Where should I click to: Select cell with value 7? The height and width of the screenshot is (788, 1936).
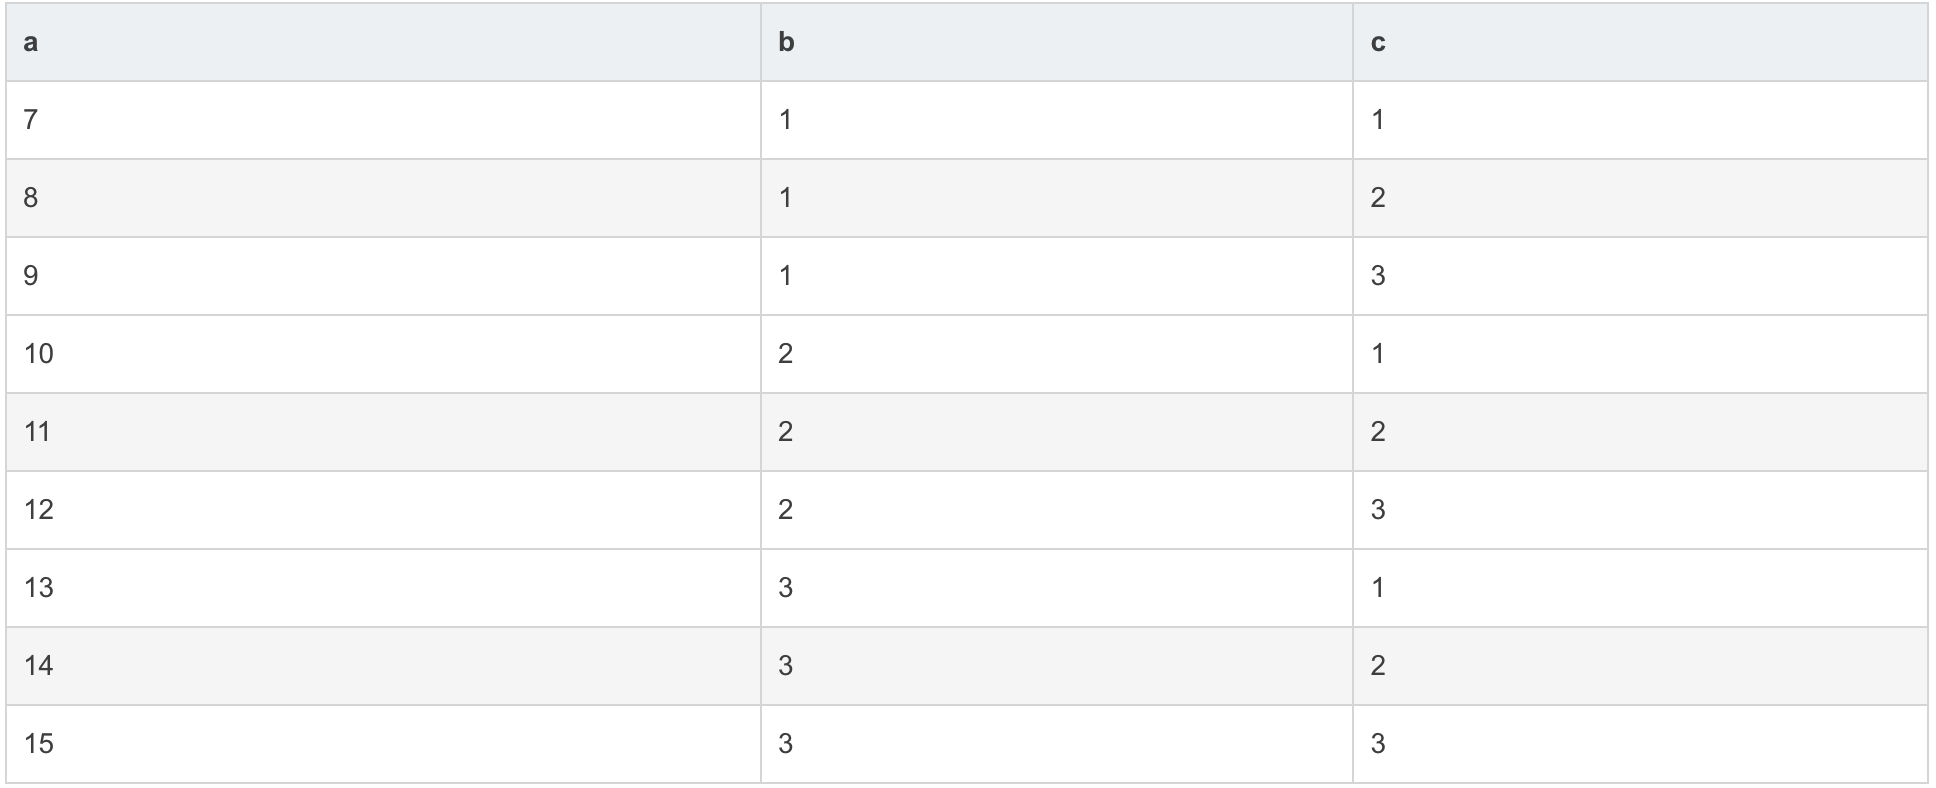point(383,120)
